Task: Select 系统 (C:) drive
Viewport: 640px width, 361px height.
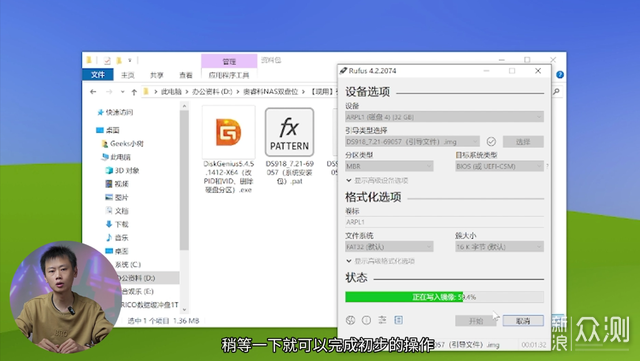Action: click(x=127, y=265)
